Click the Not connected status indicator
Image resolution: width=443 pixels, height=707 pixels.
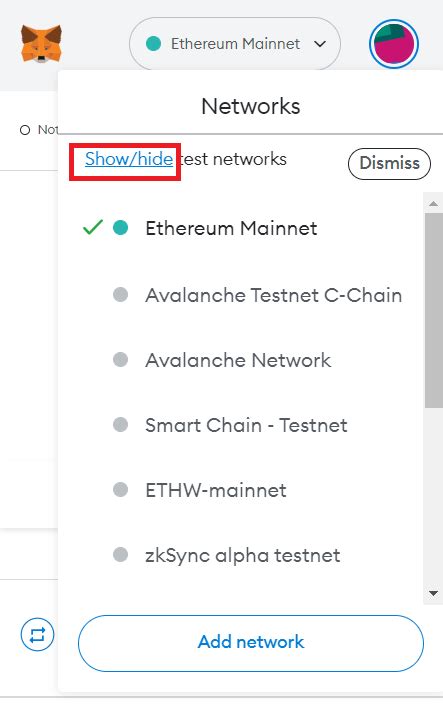[x=39, y=130]
